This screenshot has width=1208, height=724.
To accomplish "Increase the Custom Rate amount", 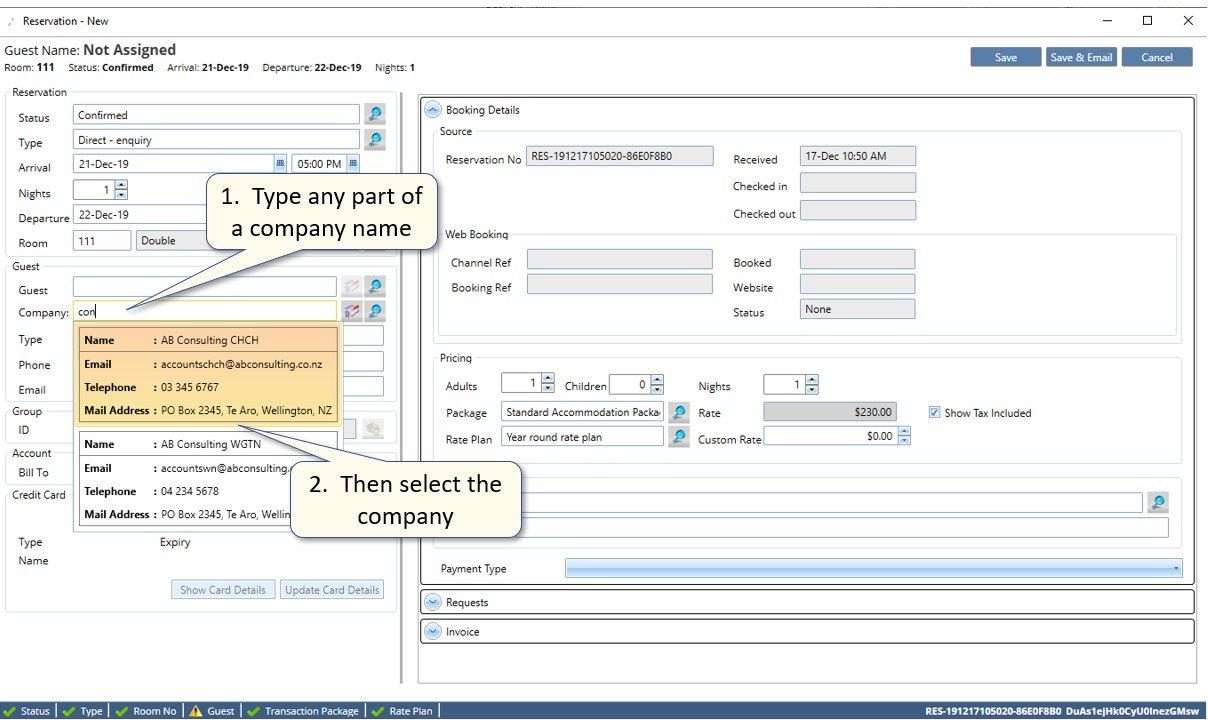I will coord(904,431).
